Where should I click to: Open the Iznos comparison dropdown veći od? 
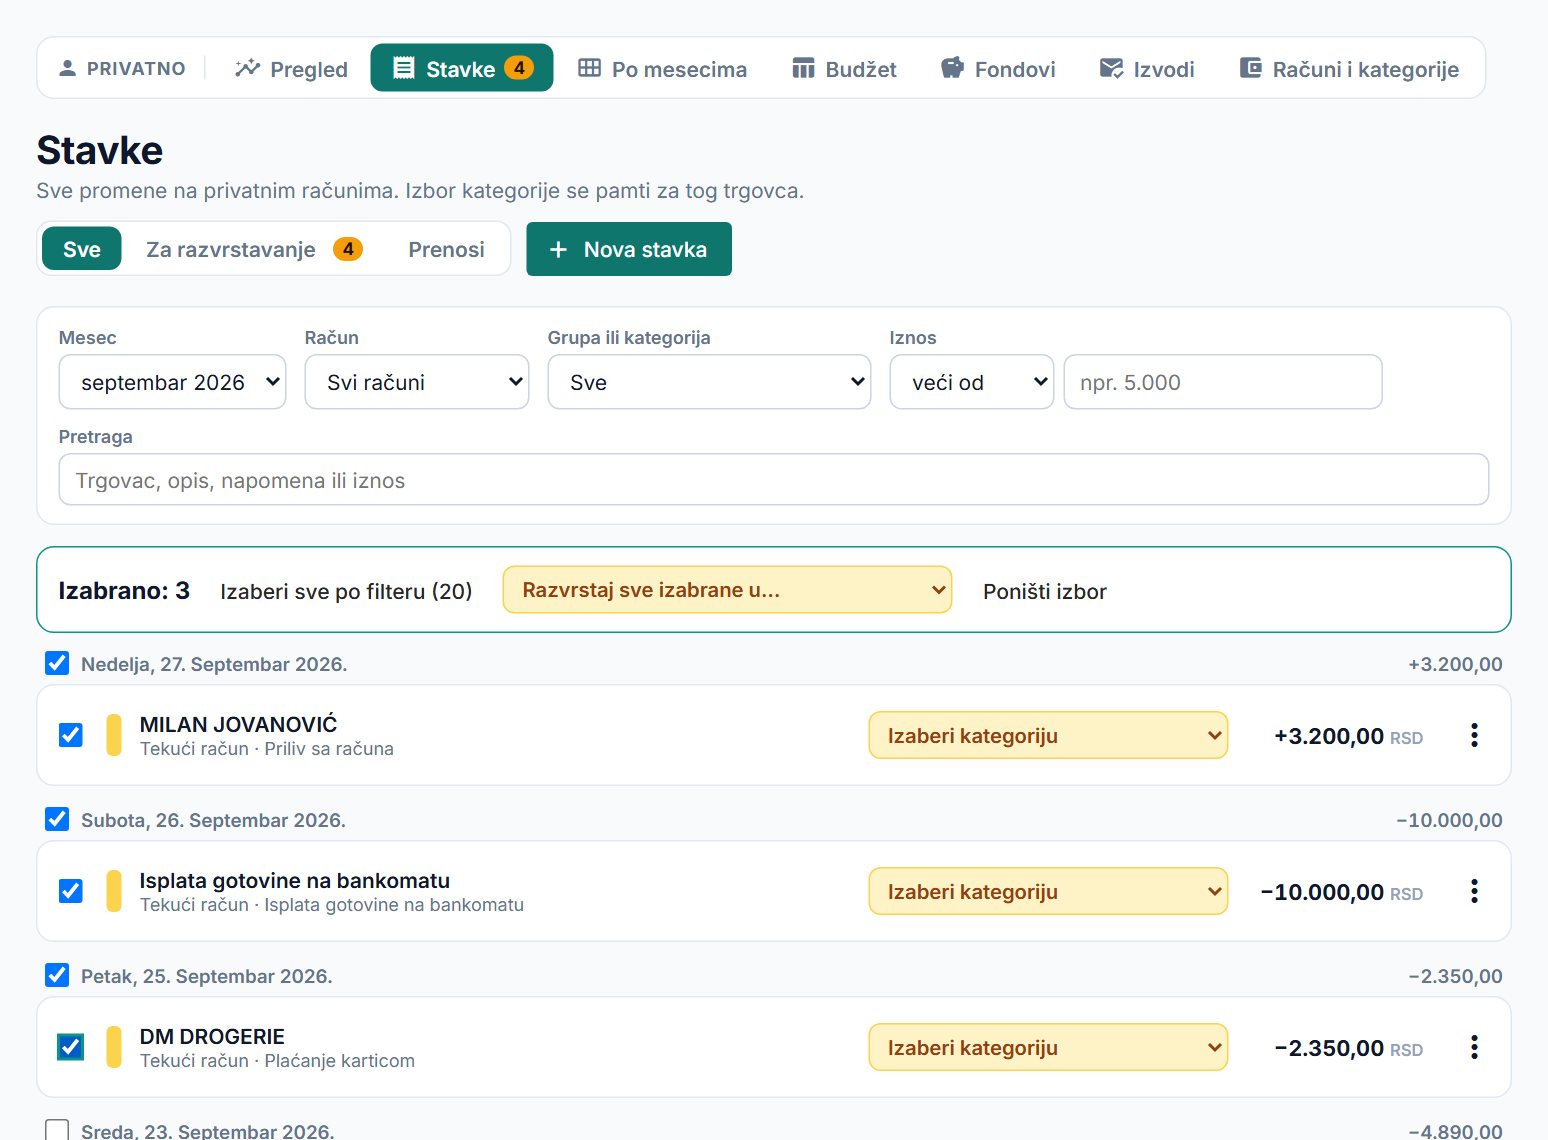(972, 382)
